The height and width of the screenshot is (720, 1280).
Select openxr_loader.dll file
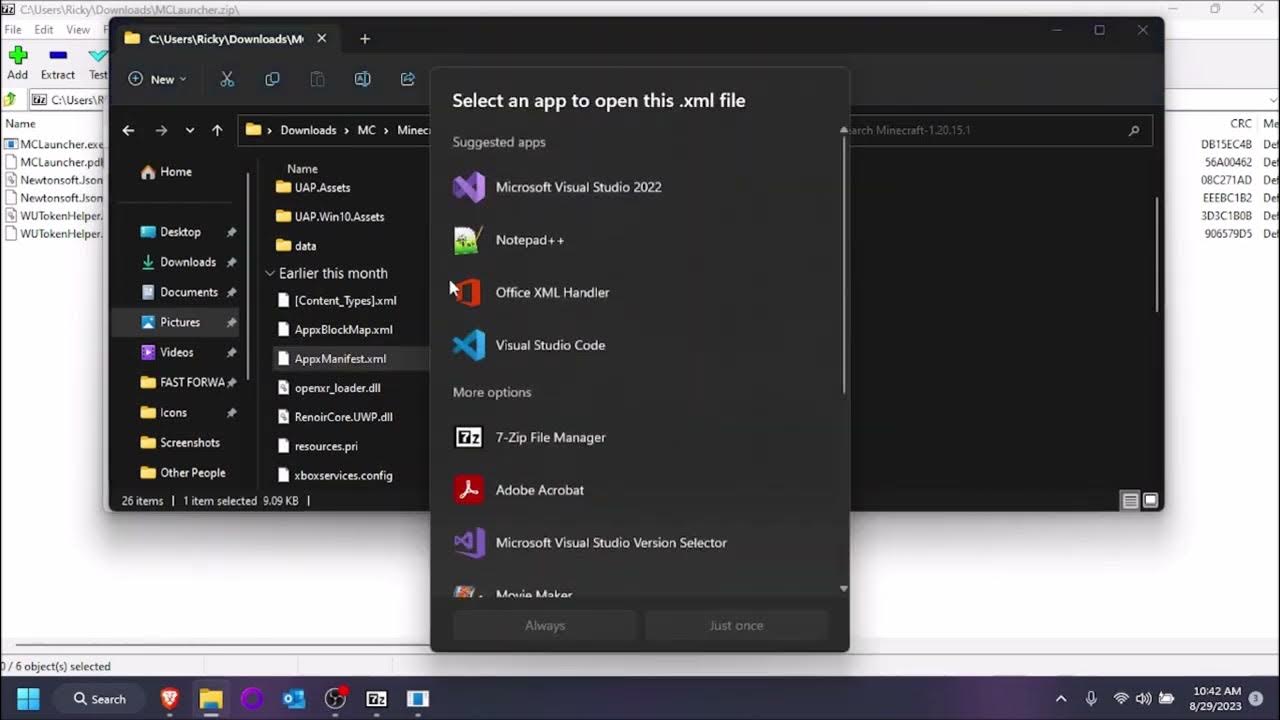click(x=337, y=388)
